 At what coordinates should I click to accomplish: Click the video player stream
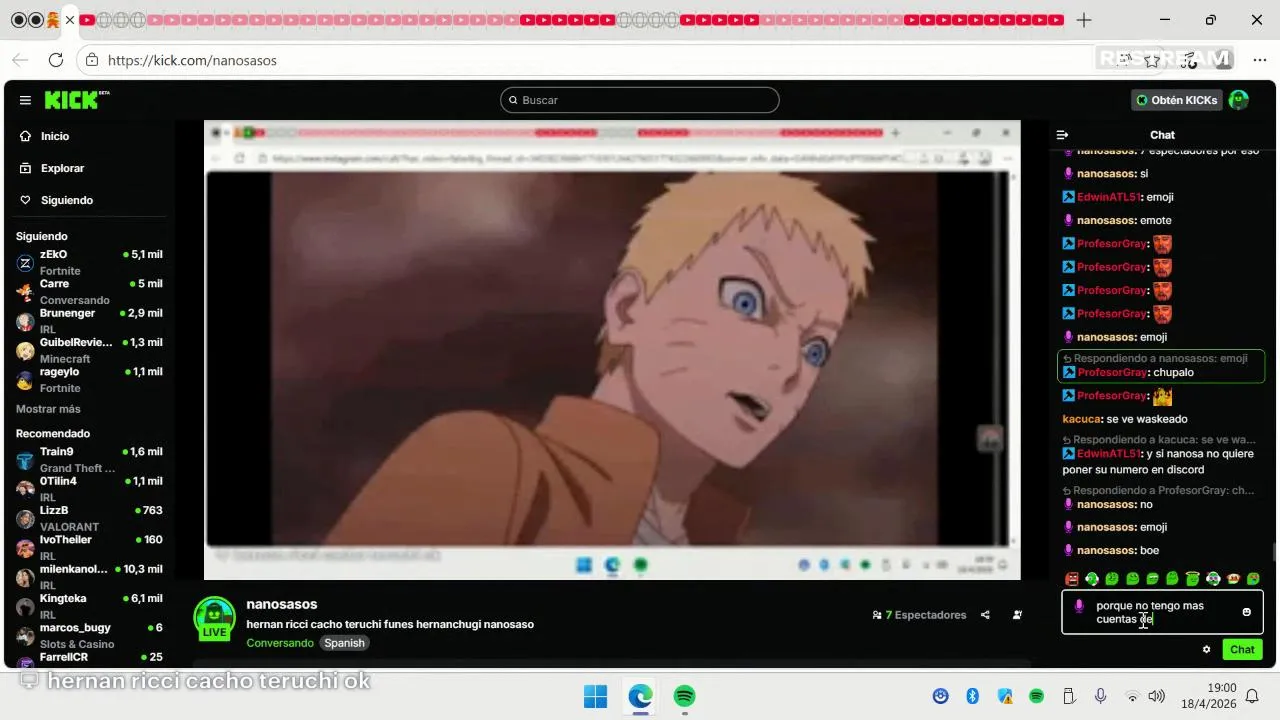click(612, 350)
